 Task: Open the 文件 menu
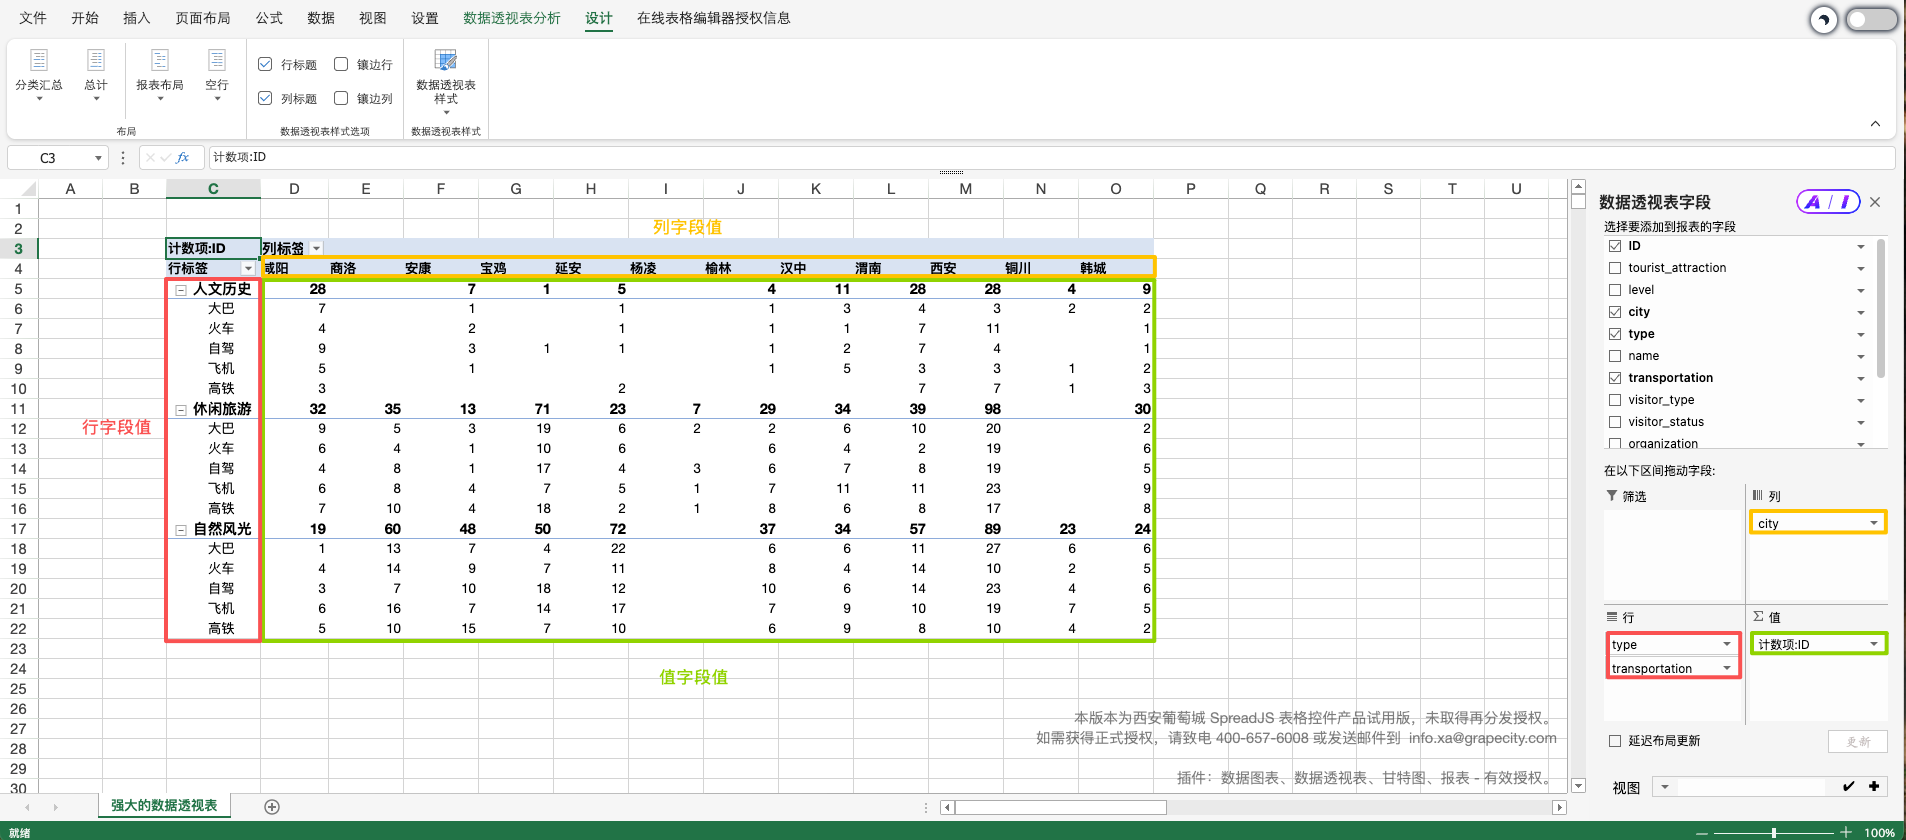point(33,18)
